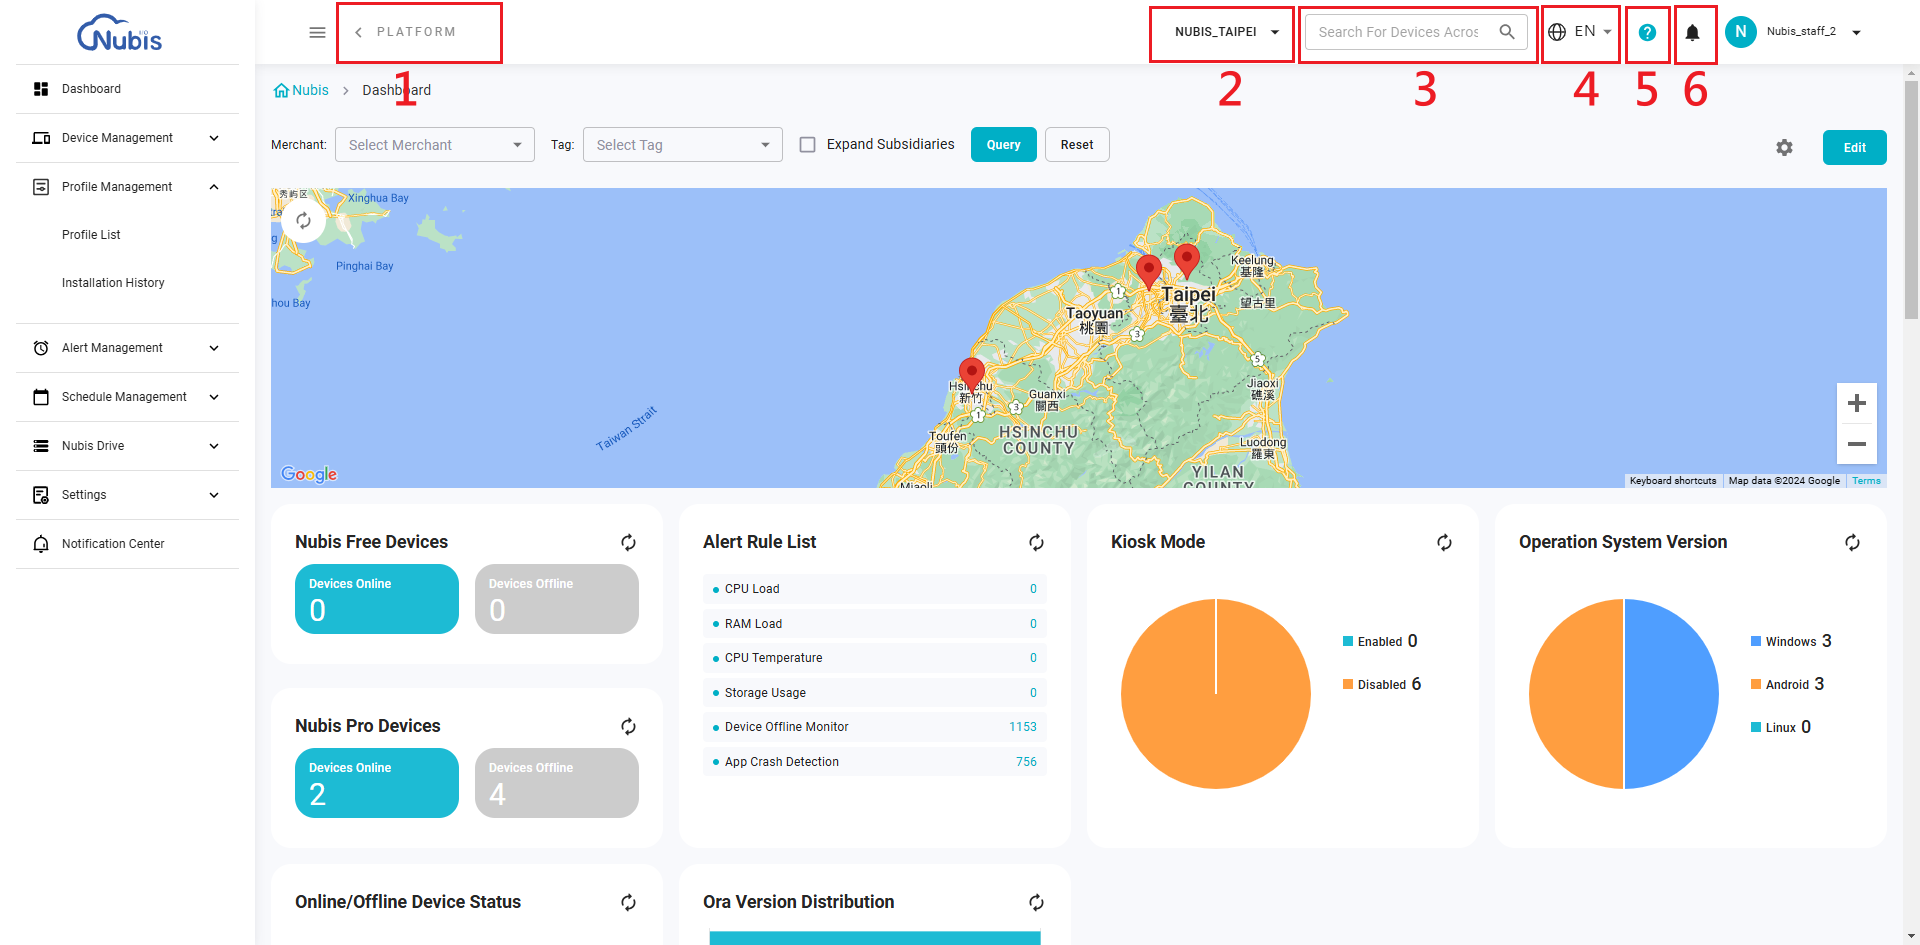The image size is (1920, 945).
Task: Open Profile List
Action: click(91, 235)
